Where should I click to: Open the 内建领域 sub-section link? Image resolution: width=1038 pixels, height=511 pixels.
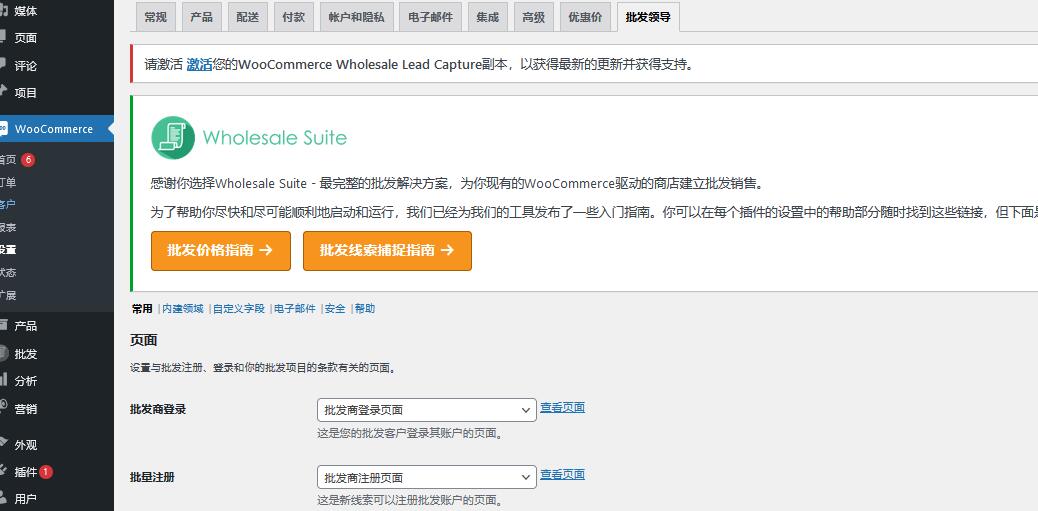(x=183, y=308)
